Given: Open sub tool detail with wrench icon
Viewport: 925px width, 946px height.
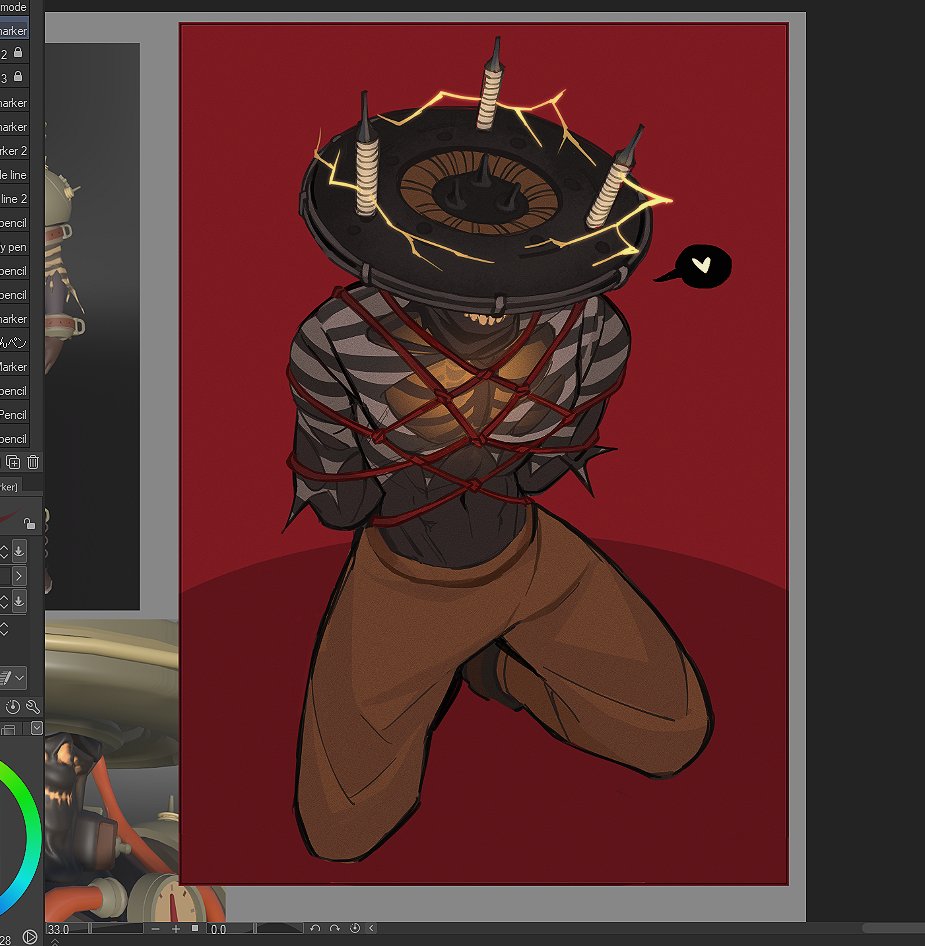Looking at the screenshot, I should tap(33, 706).
